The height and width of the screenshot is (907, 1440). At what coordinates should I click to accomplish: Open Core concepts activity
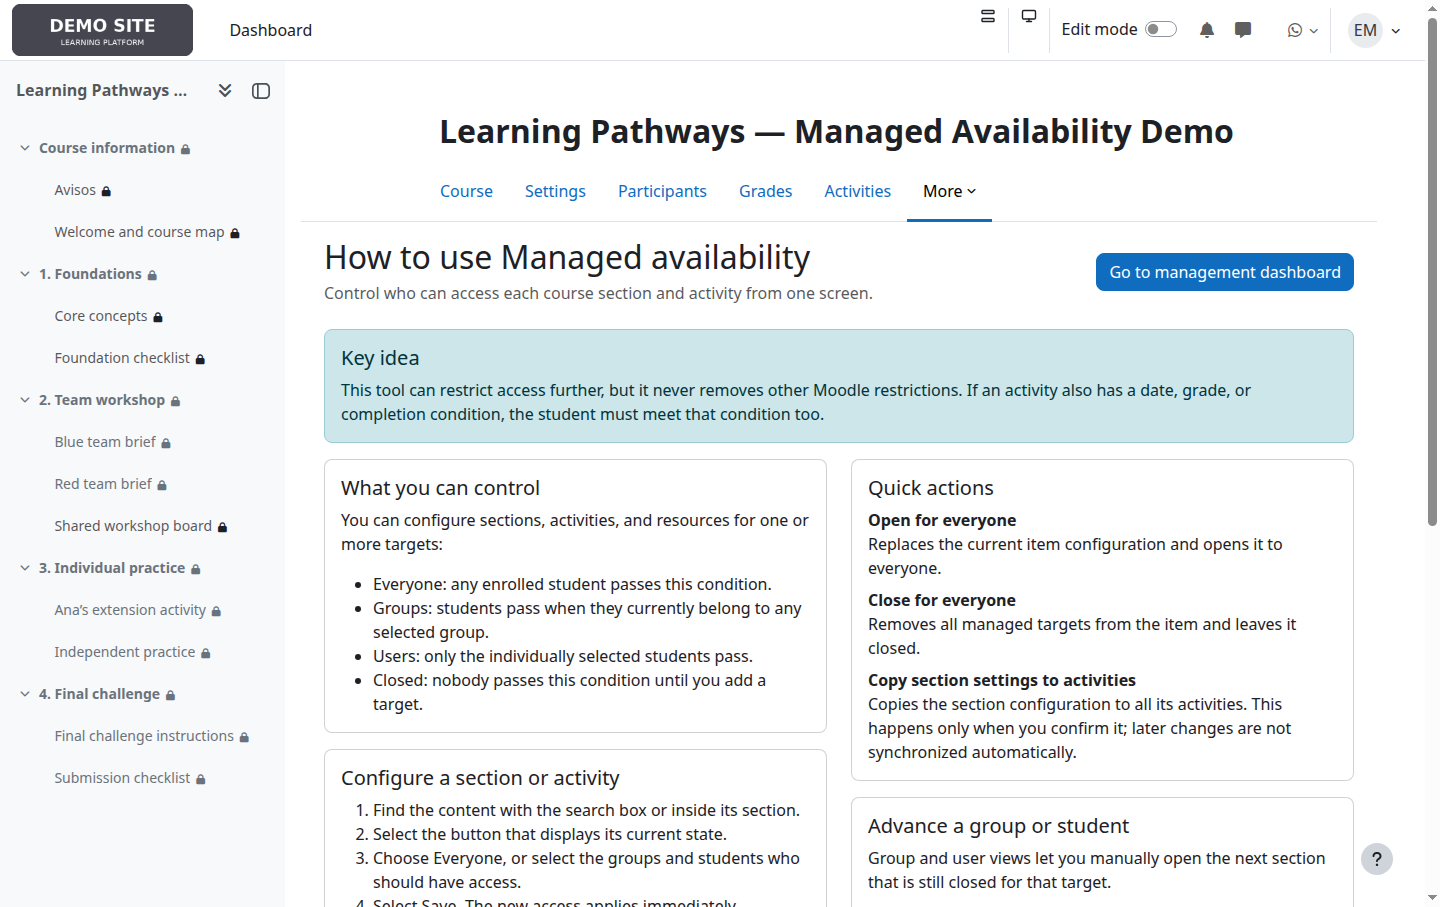[101, 316]
